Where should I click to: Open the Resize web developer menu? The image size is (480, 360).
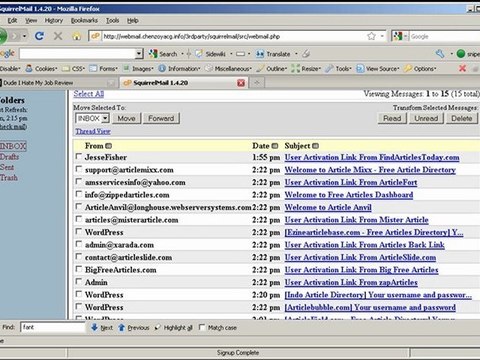pos(306,69)
